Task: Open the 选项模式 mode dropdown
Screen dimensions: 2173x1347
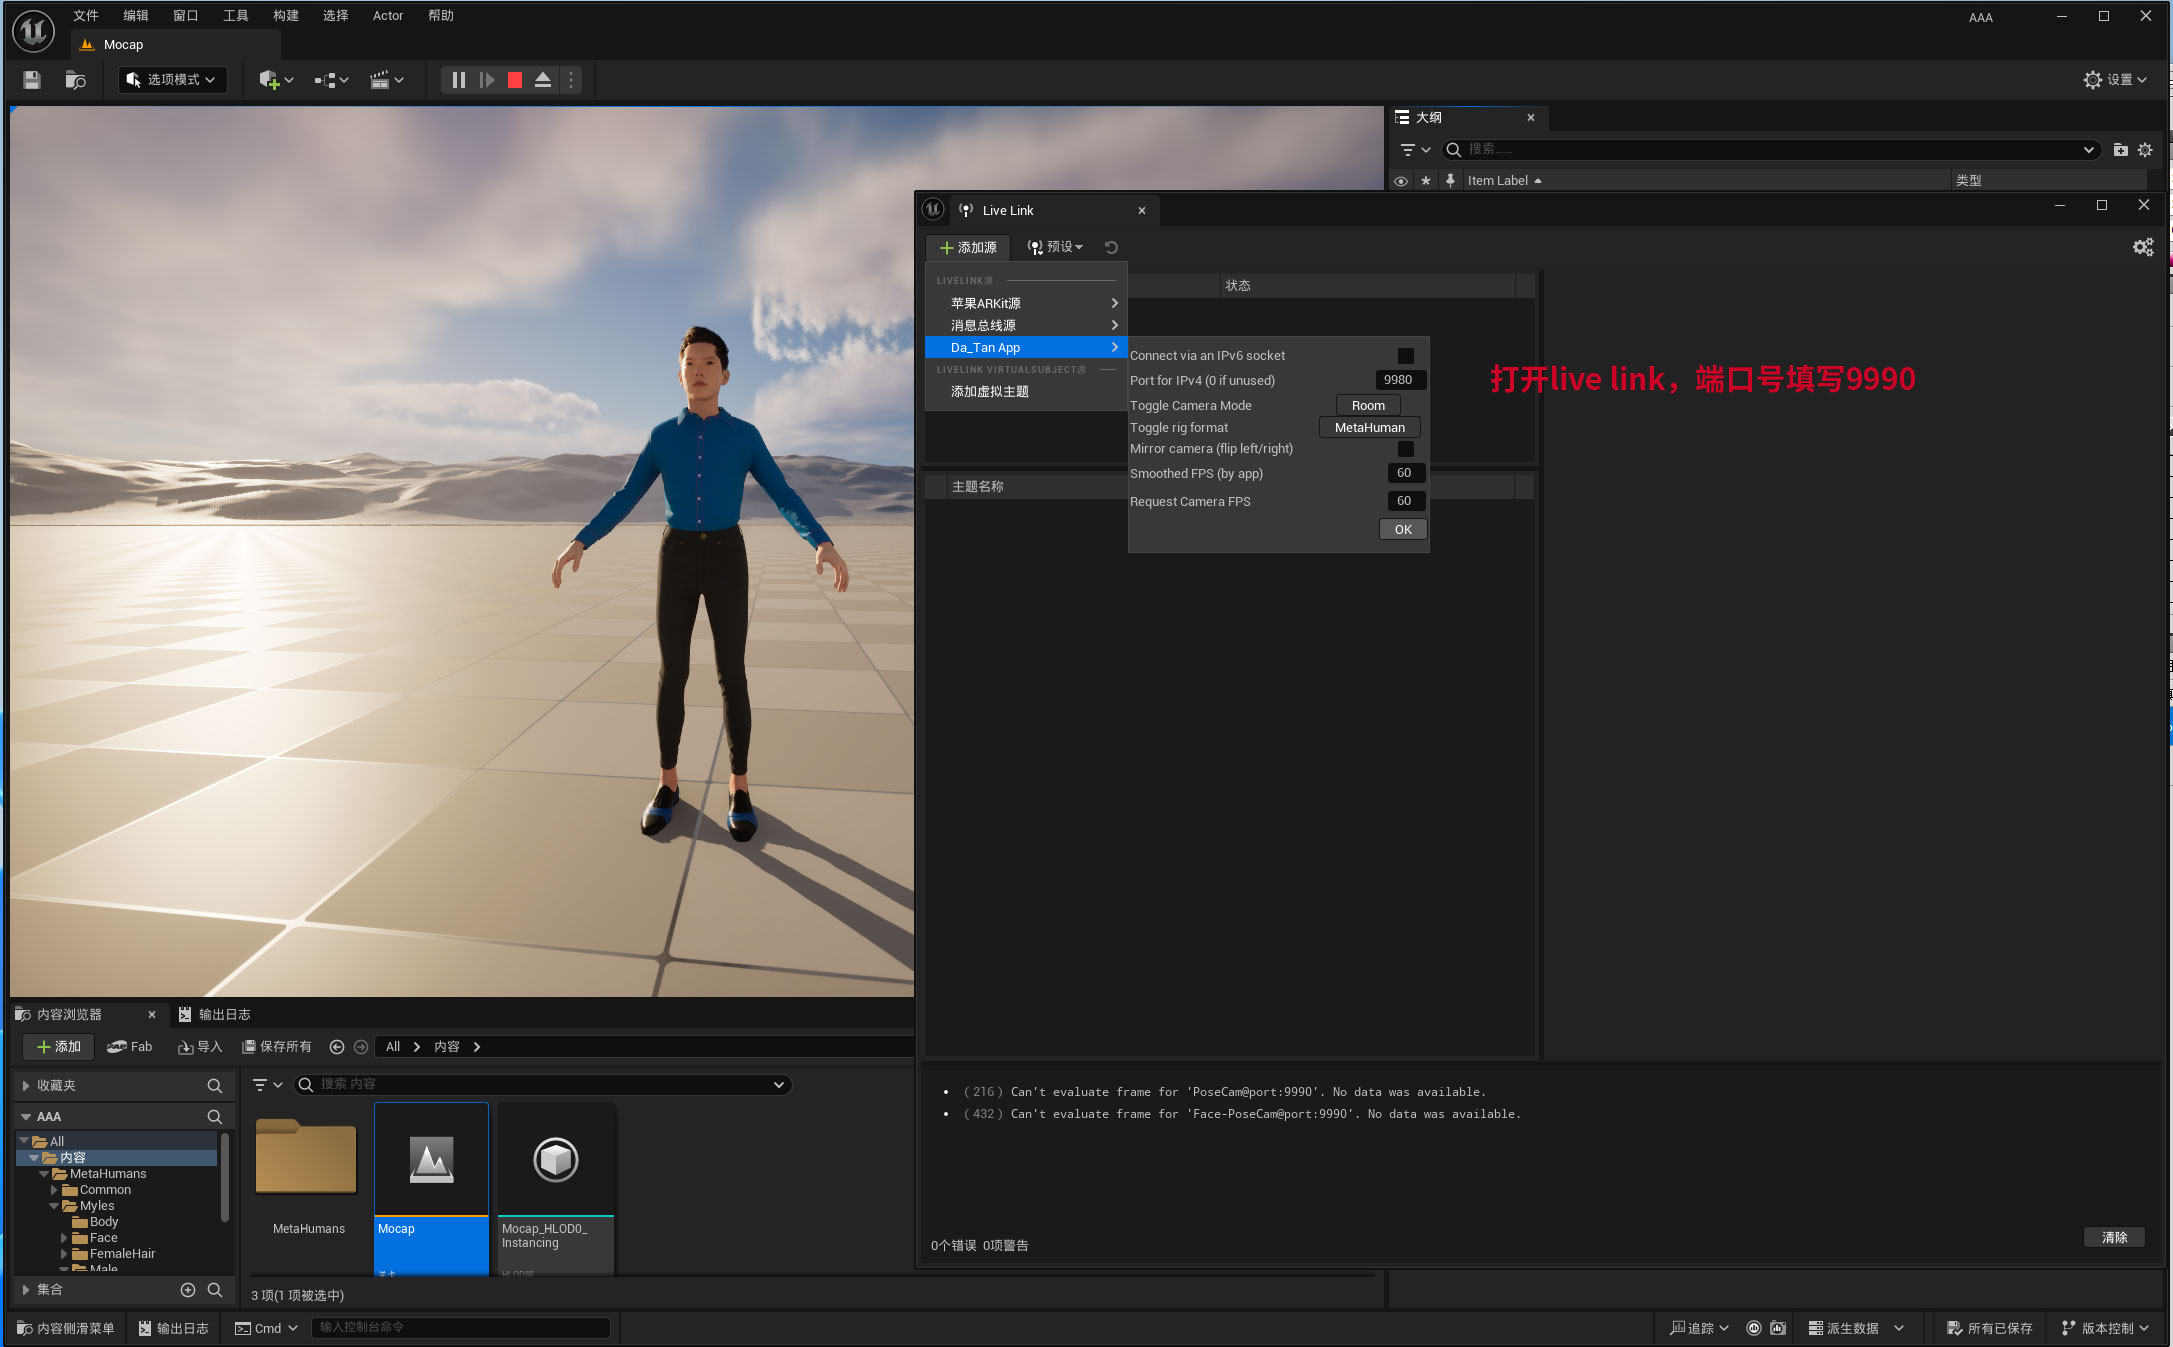Action: coord(172,80)
